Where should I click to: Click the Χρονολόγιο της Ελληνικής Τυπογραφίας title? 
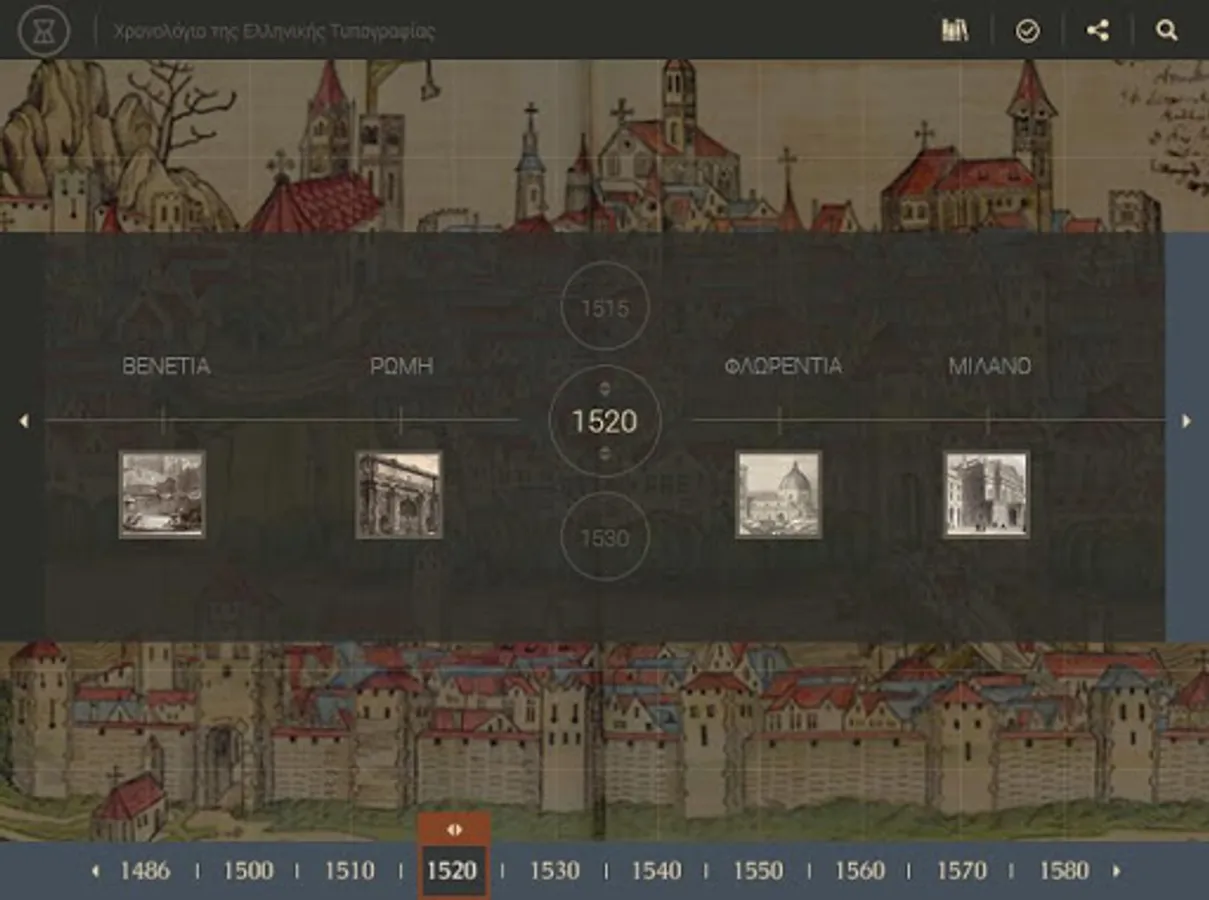point(274,31)
